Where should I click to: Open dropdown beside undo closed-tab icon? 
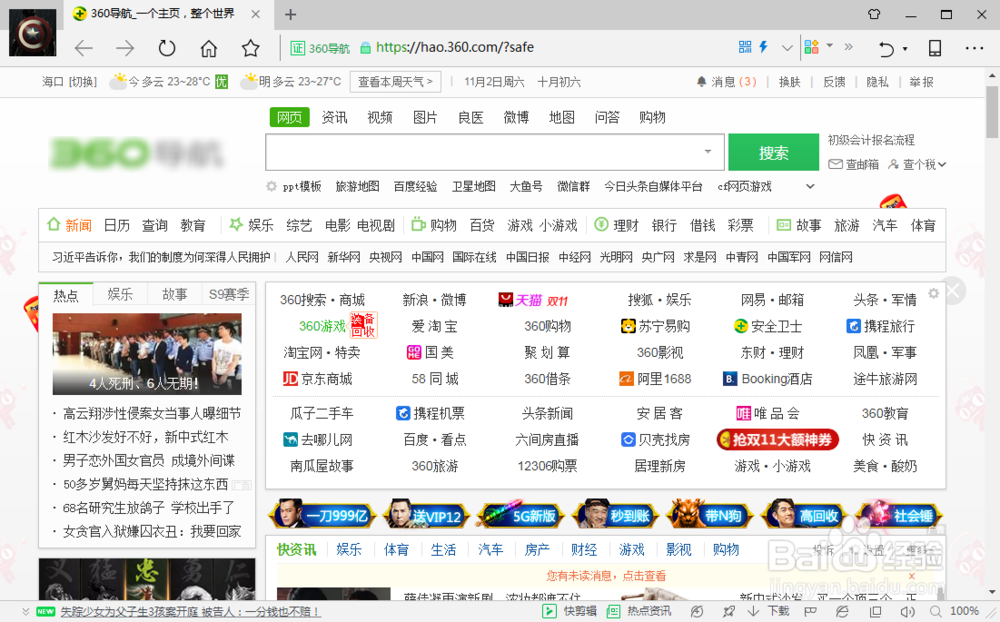905,49
